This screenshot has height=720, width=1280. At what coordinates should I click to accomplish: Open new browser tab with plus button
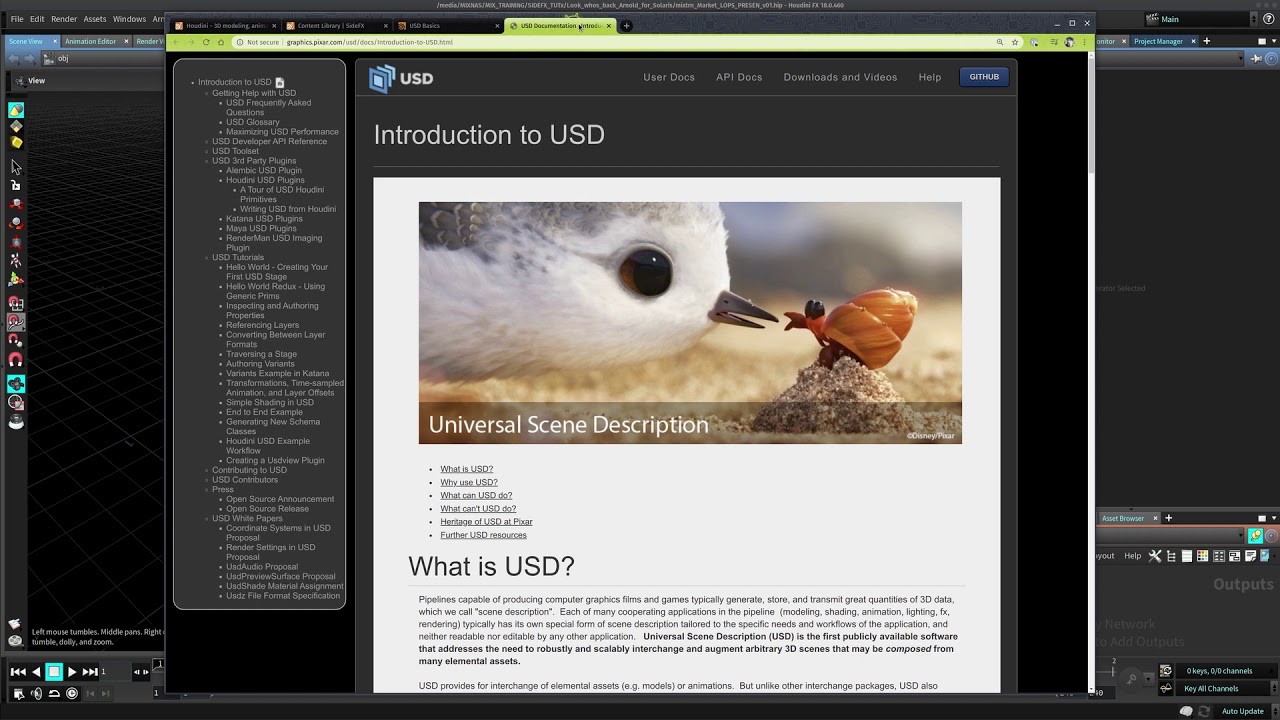coord(626,26)
